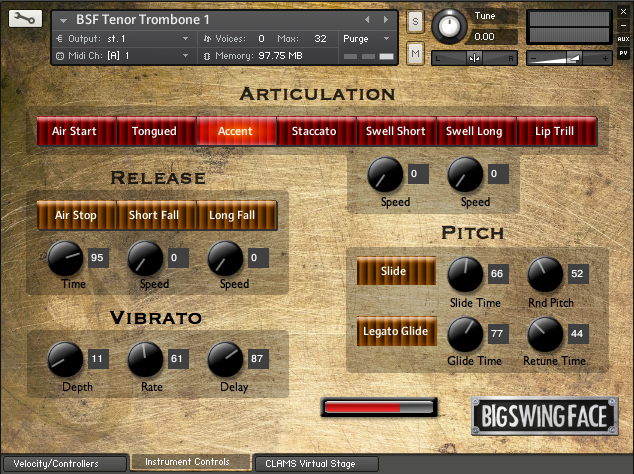Select the Air Start articulation
Viewport: 634px width, 474px height.
77,131
